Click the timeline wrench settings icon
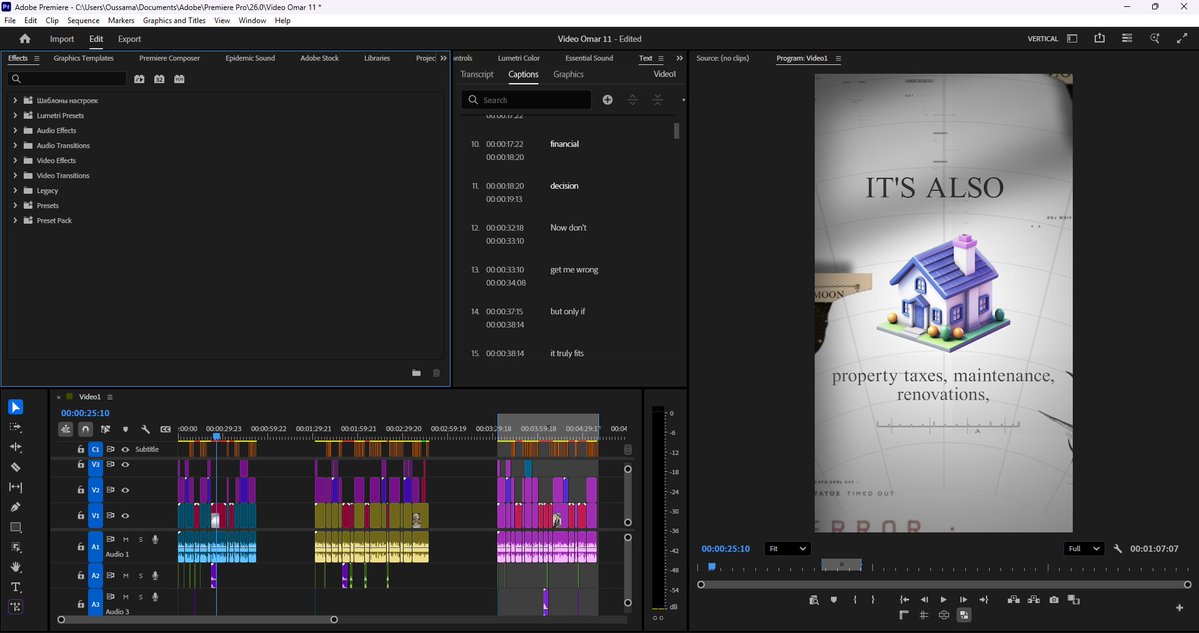 [x=145, y=430]
